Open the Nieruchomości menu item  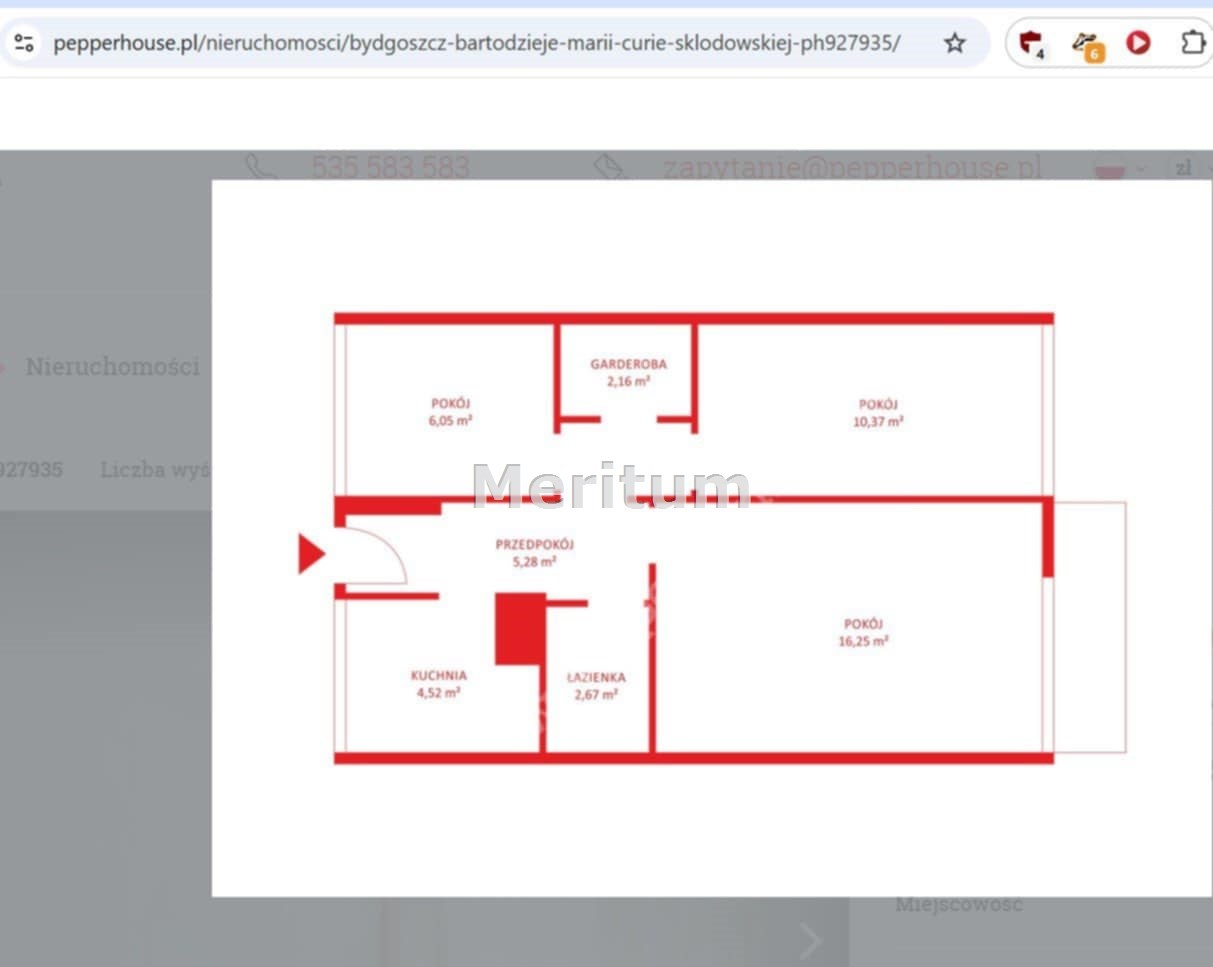pos(112,366)
